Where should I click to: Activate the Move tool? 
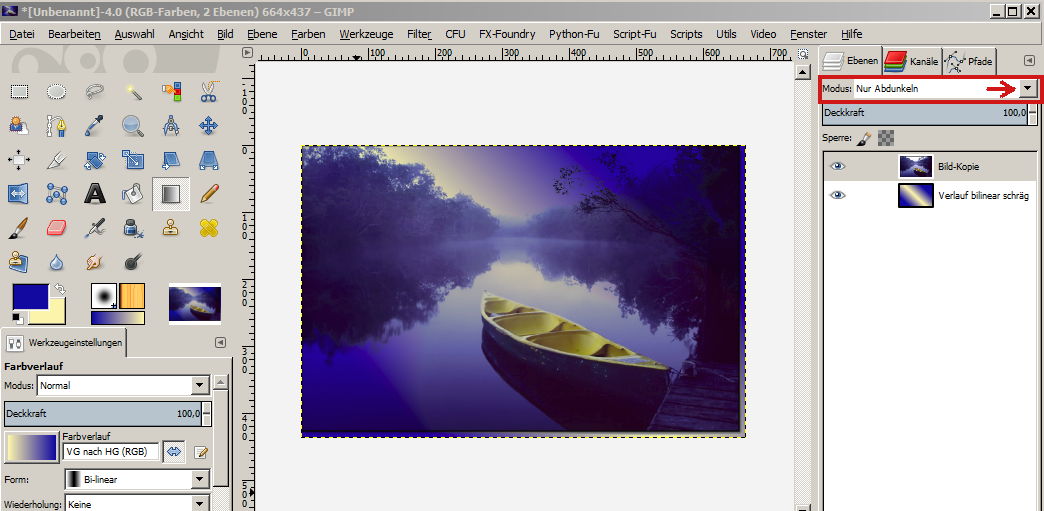coord(209,125)
